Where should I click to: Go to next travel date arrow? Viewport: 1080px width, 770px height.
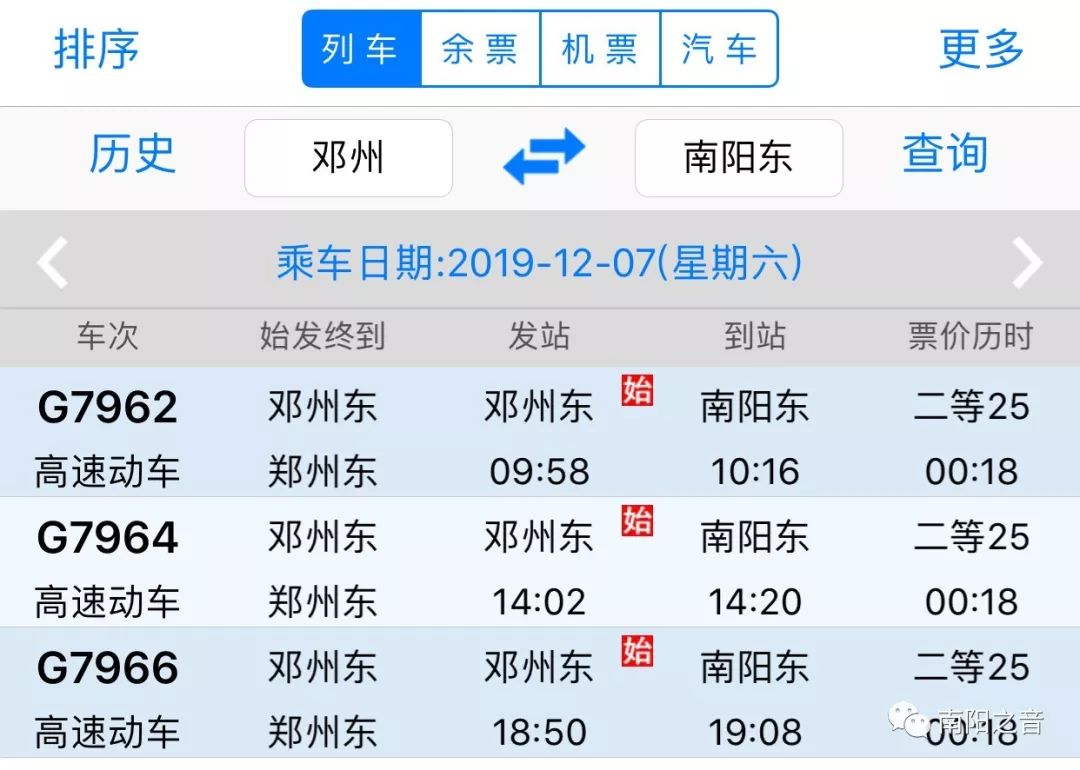(x=1027, y=264)
